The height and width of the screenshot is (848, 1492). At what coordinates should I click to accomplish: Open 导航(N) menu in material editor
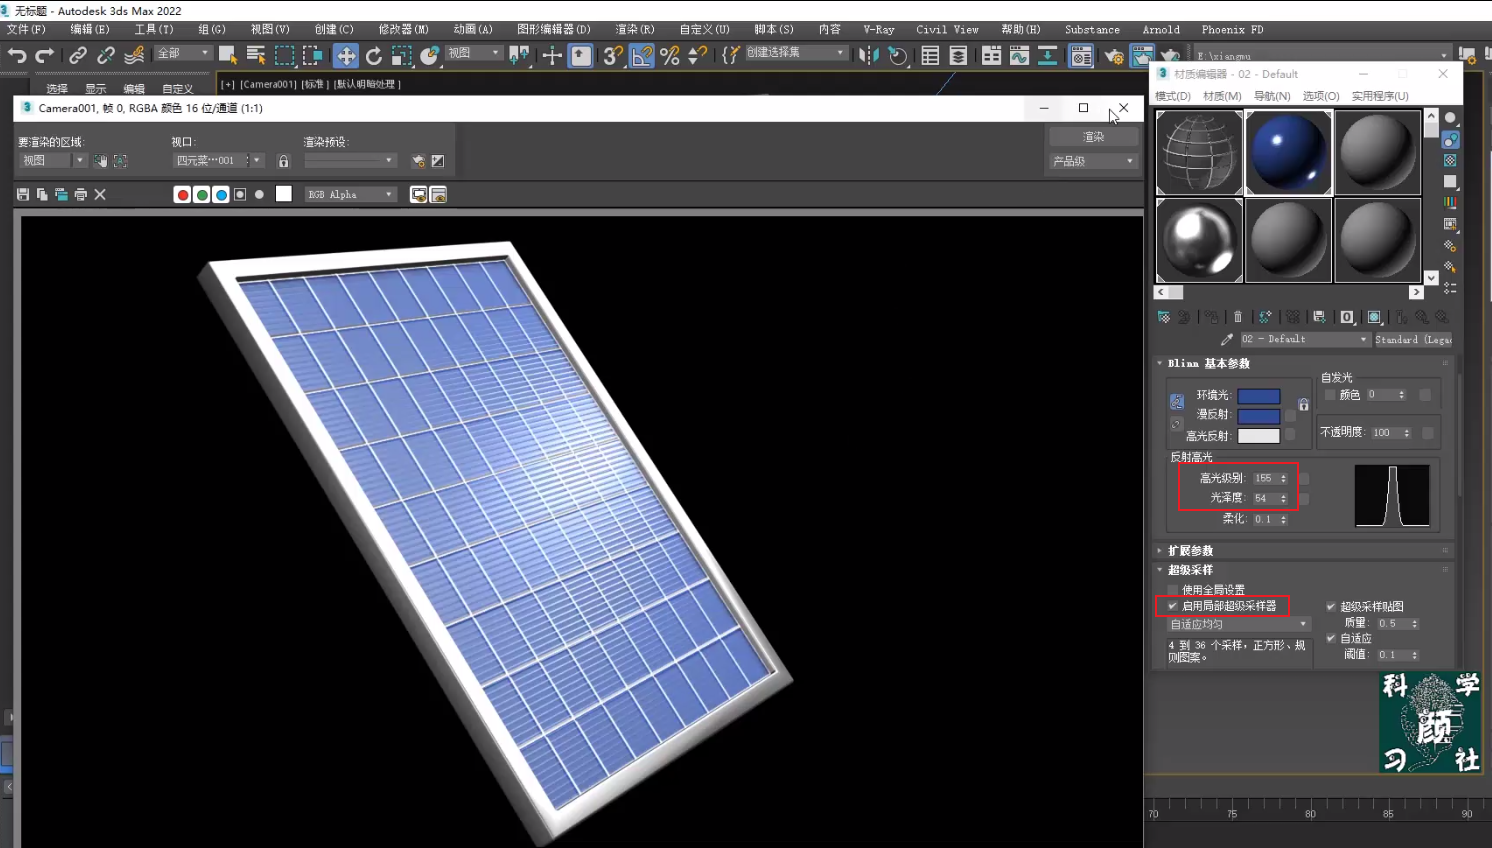(1272, 96)
